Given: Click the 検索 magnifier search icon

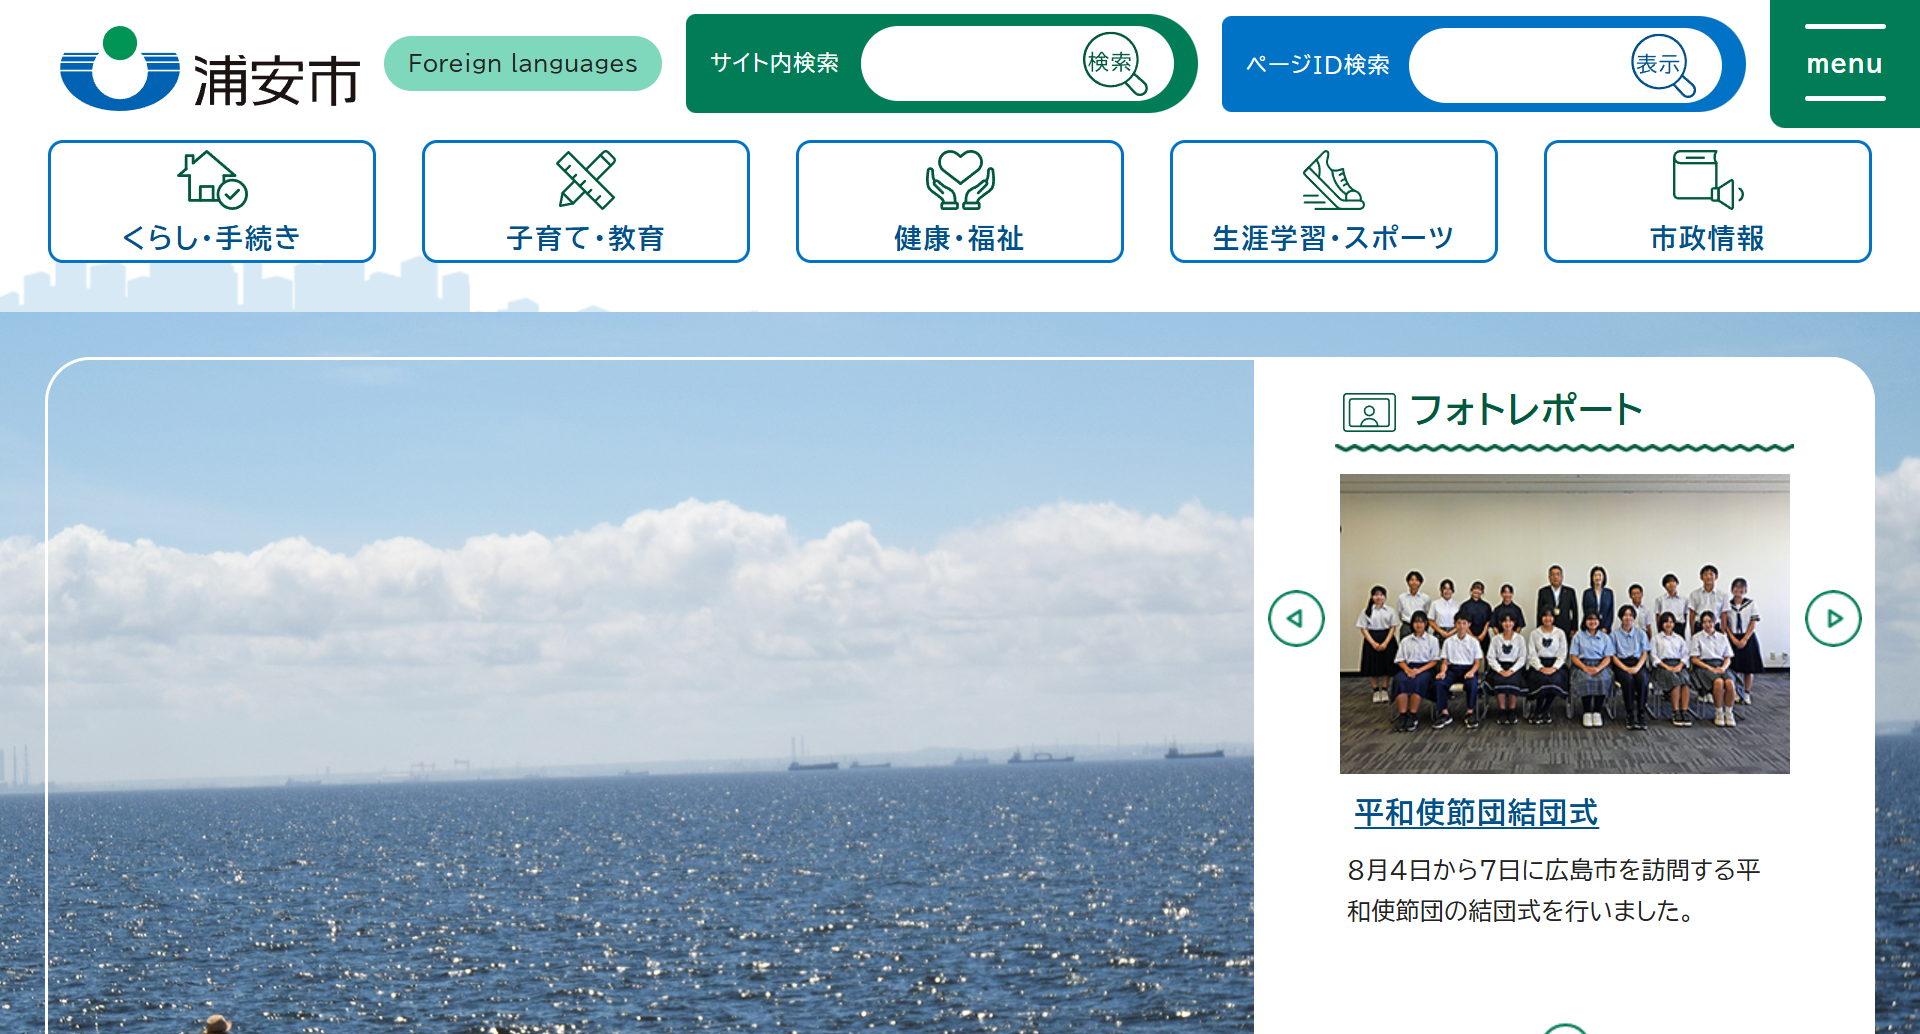Looking at the screenshot, I should (x=1114, y=64).
